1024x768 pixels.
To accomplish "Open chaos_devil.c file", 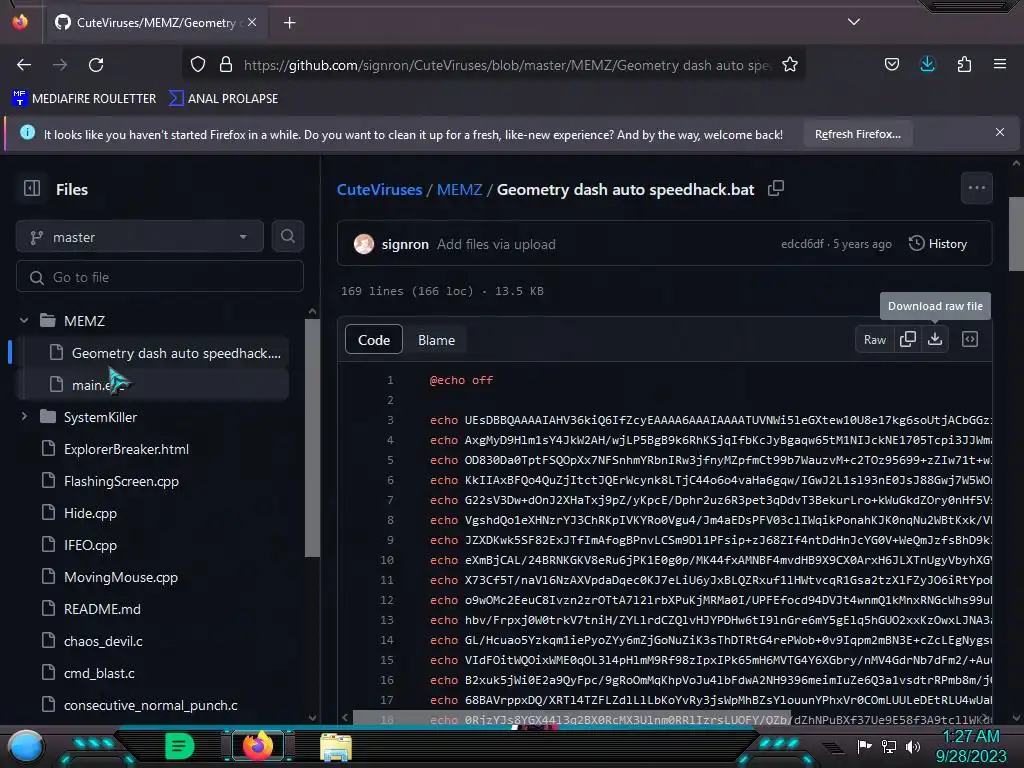I will pos(103,641).
